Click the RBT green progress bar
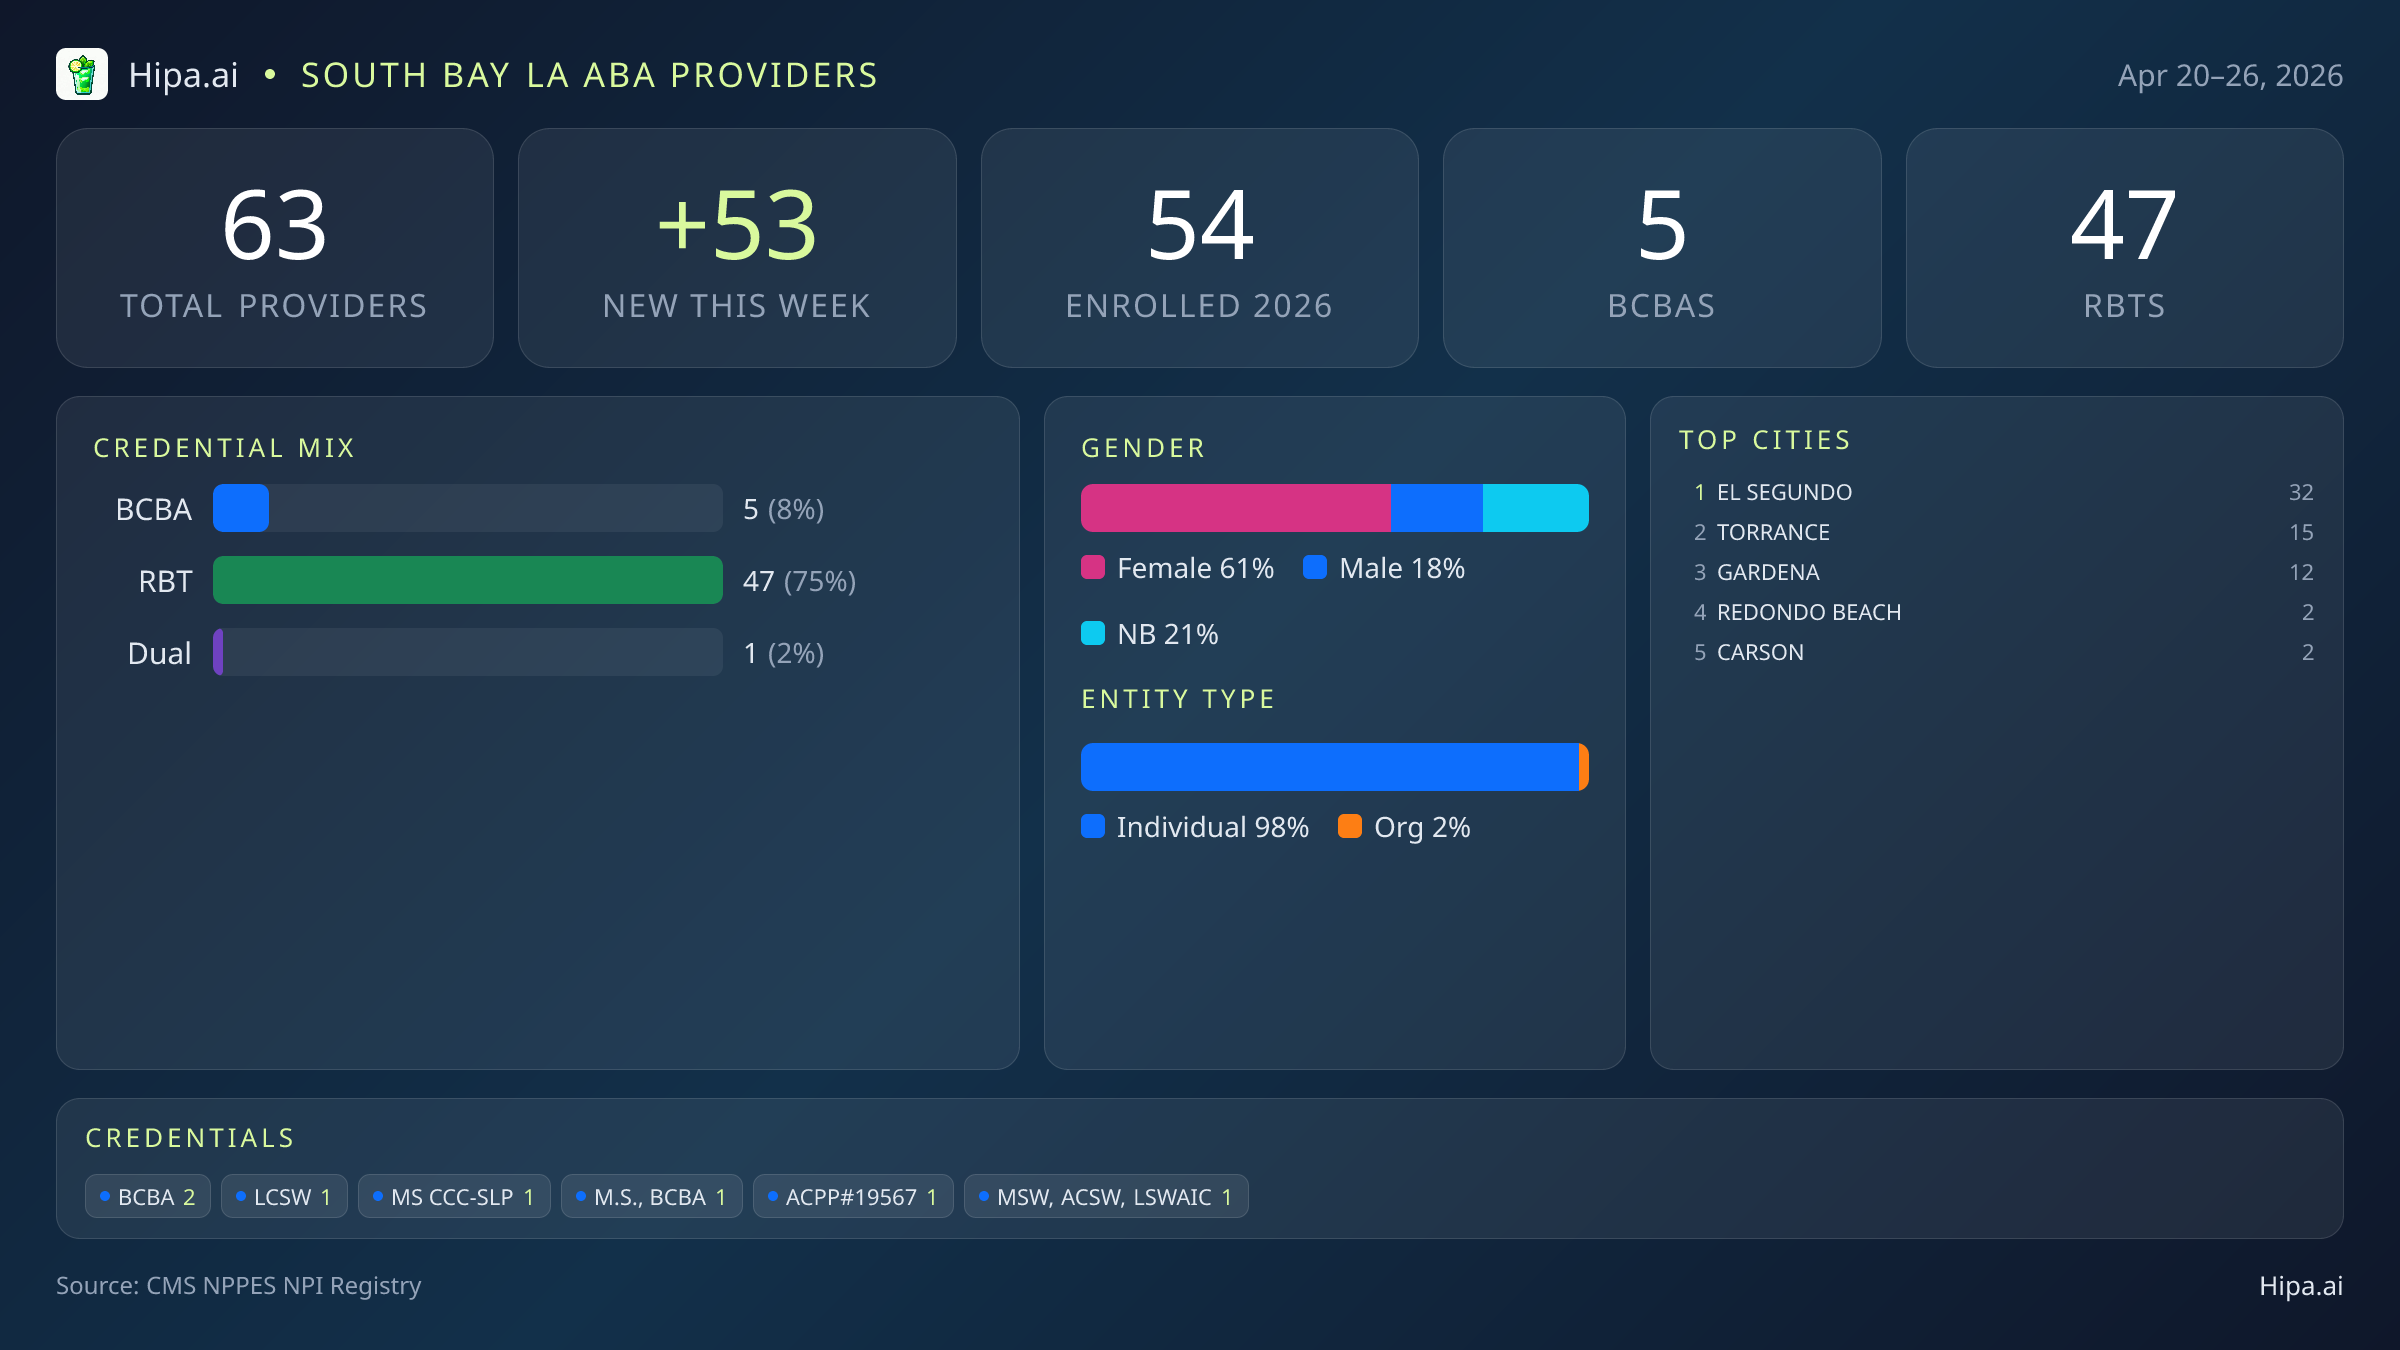Image resolution: width=2400 pixels, height=1350 pixels. tap(467, 580)
